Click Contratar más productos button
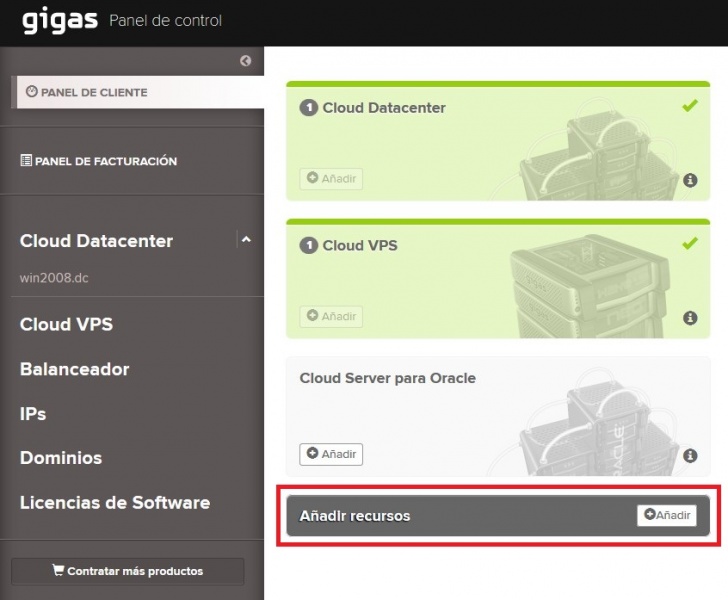 pos(128,571)
